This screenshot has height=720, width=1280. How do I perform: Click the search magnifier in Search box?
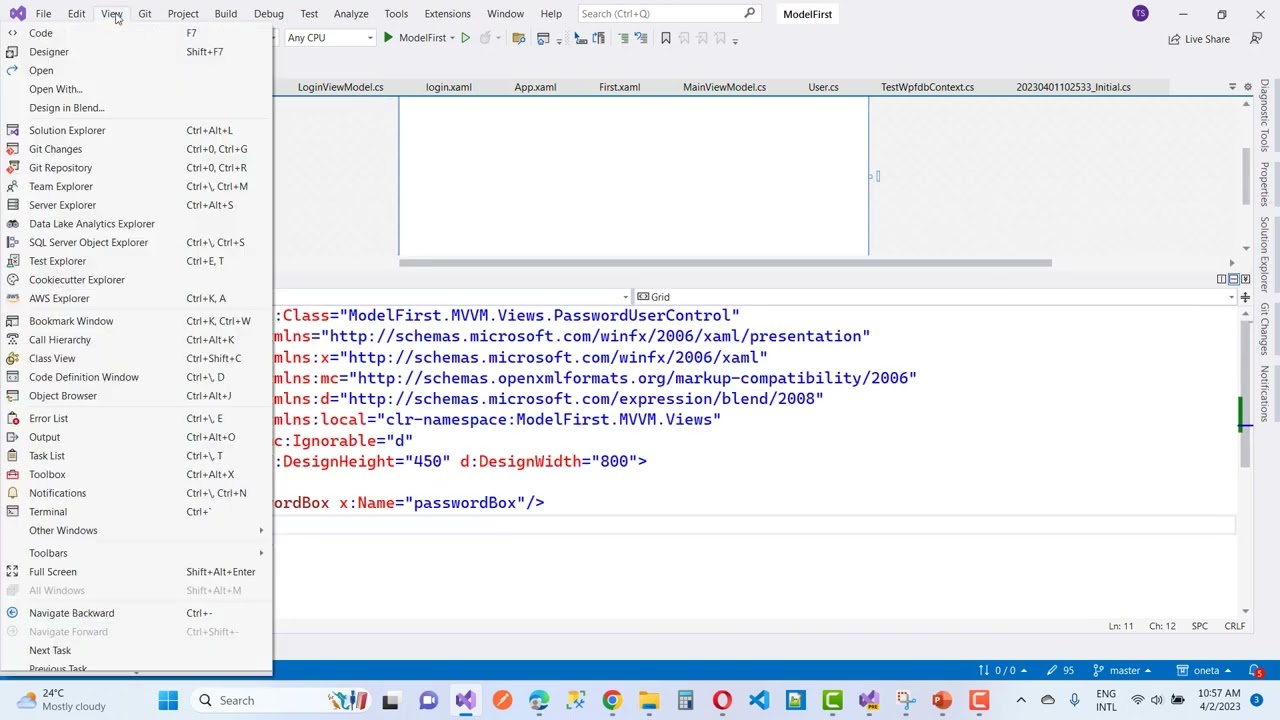(749, 13)
